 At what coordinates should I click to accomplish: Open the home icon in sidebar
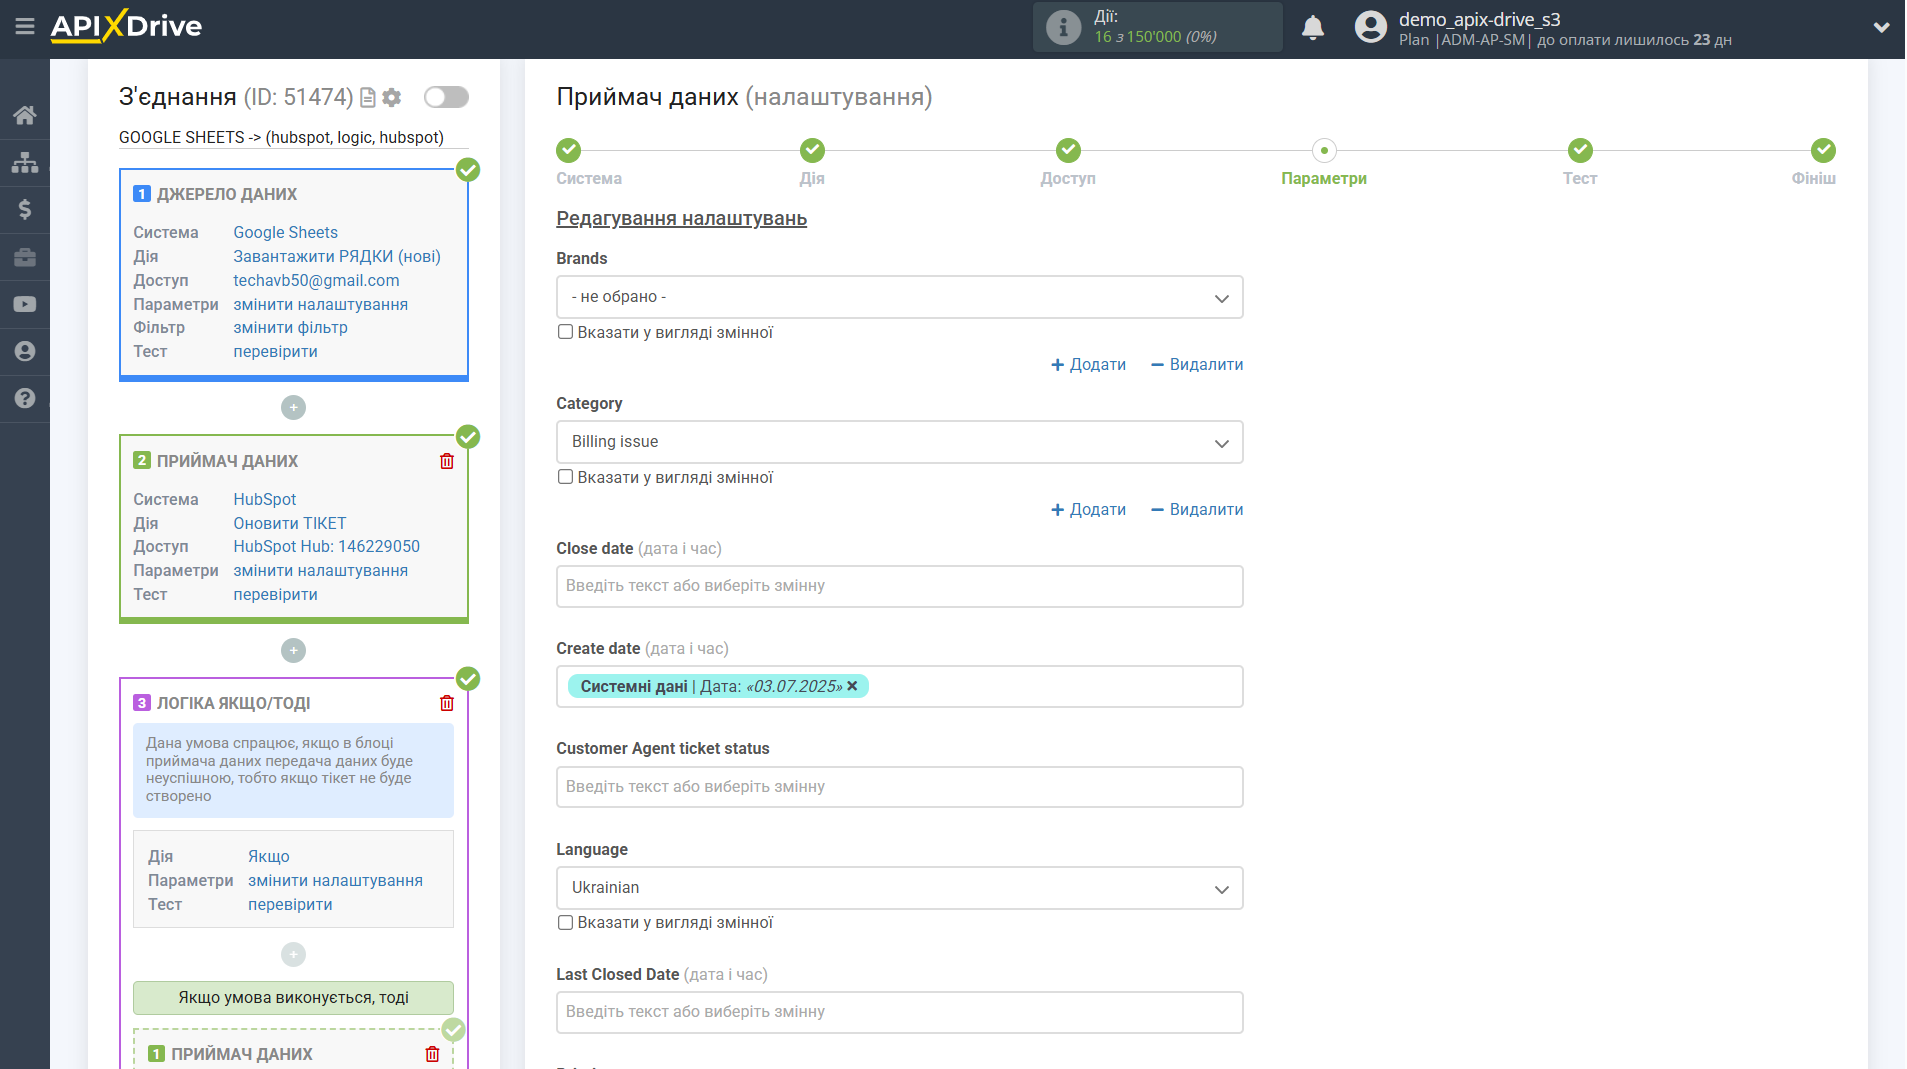pyautogui.click(x=25, y=115)
